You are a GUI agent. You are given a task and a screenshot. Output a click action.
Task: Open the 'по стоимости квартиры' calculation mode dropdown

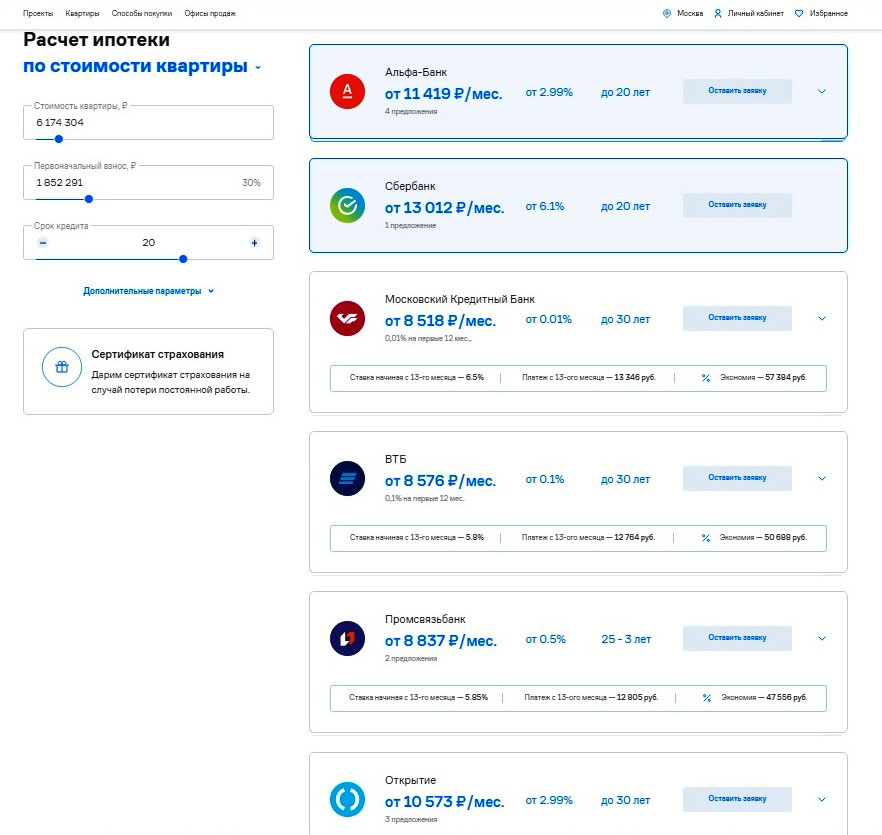coord(142,66)
